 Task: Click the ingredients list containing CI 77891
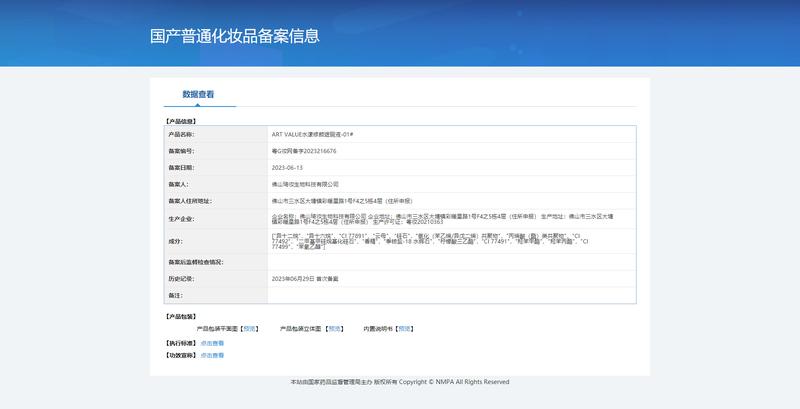point(430,241)
